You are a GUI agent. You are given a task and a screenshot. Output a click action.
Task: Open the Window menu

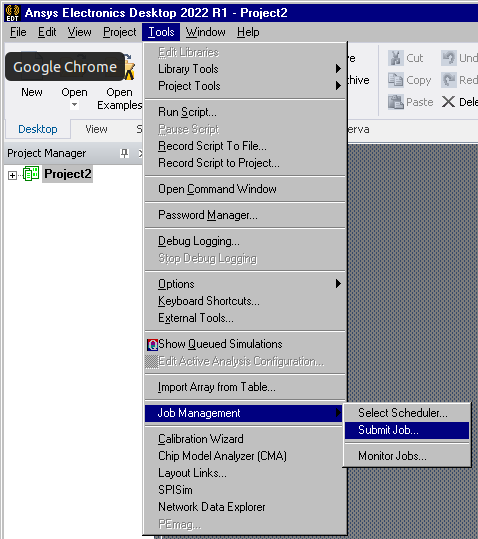tap(205, 32)
